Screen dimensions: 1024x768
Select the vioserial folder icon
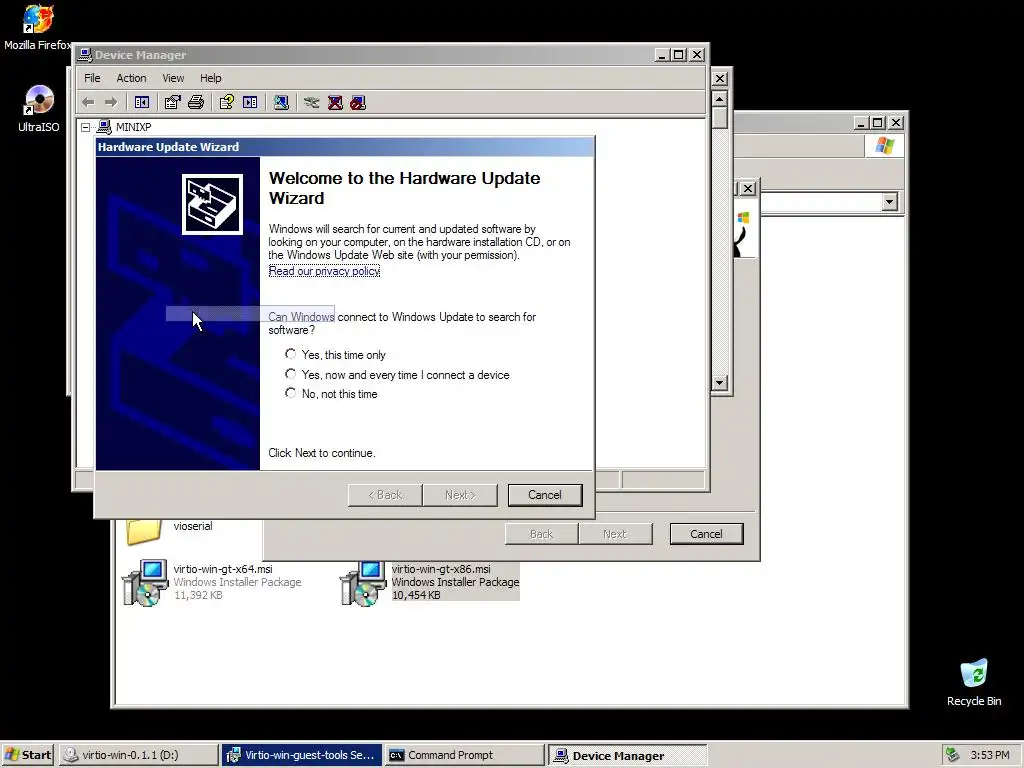pos(144,531)
